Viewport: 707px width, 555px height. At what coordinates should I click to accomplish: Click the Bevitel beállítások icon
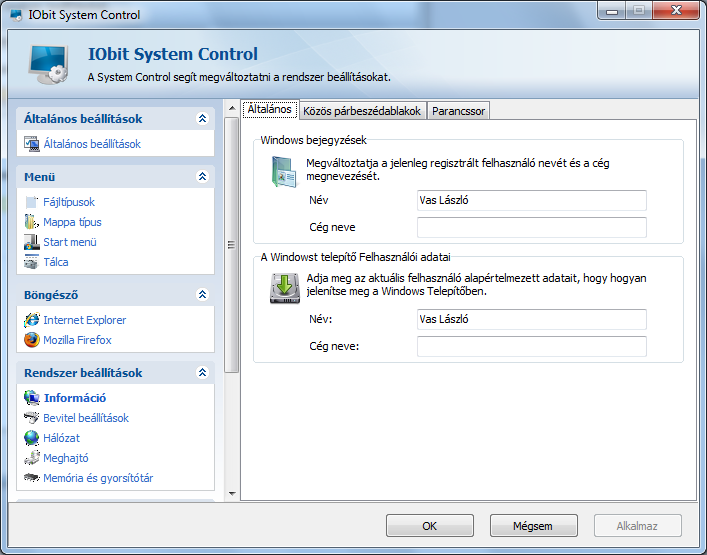pyautogui.click(x=32, y=418)
